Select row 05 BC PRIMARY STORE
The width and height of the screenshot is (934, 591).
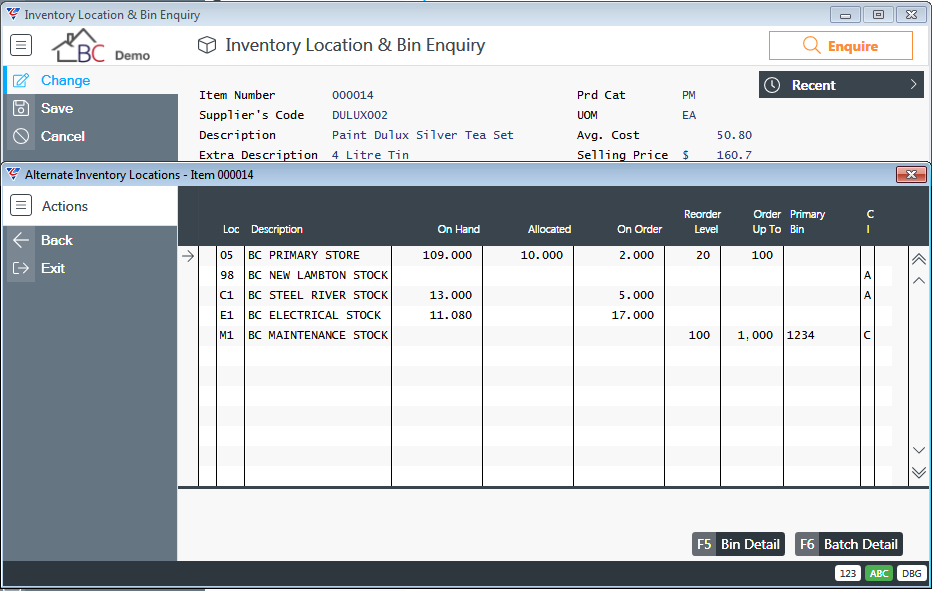point(544,255)
